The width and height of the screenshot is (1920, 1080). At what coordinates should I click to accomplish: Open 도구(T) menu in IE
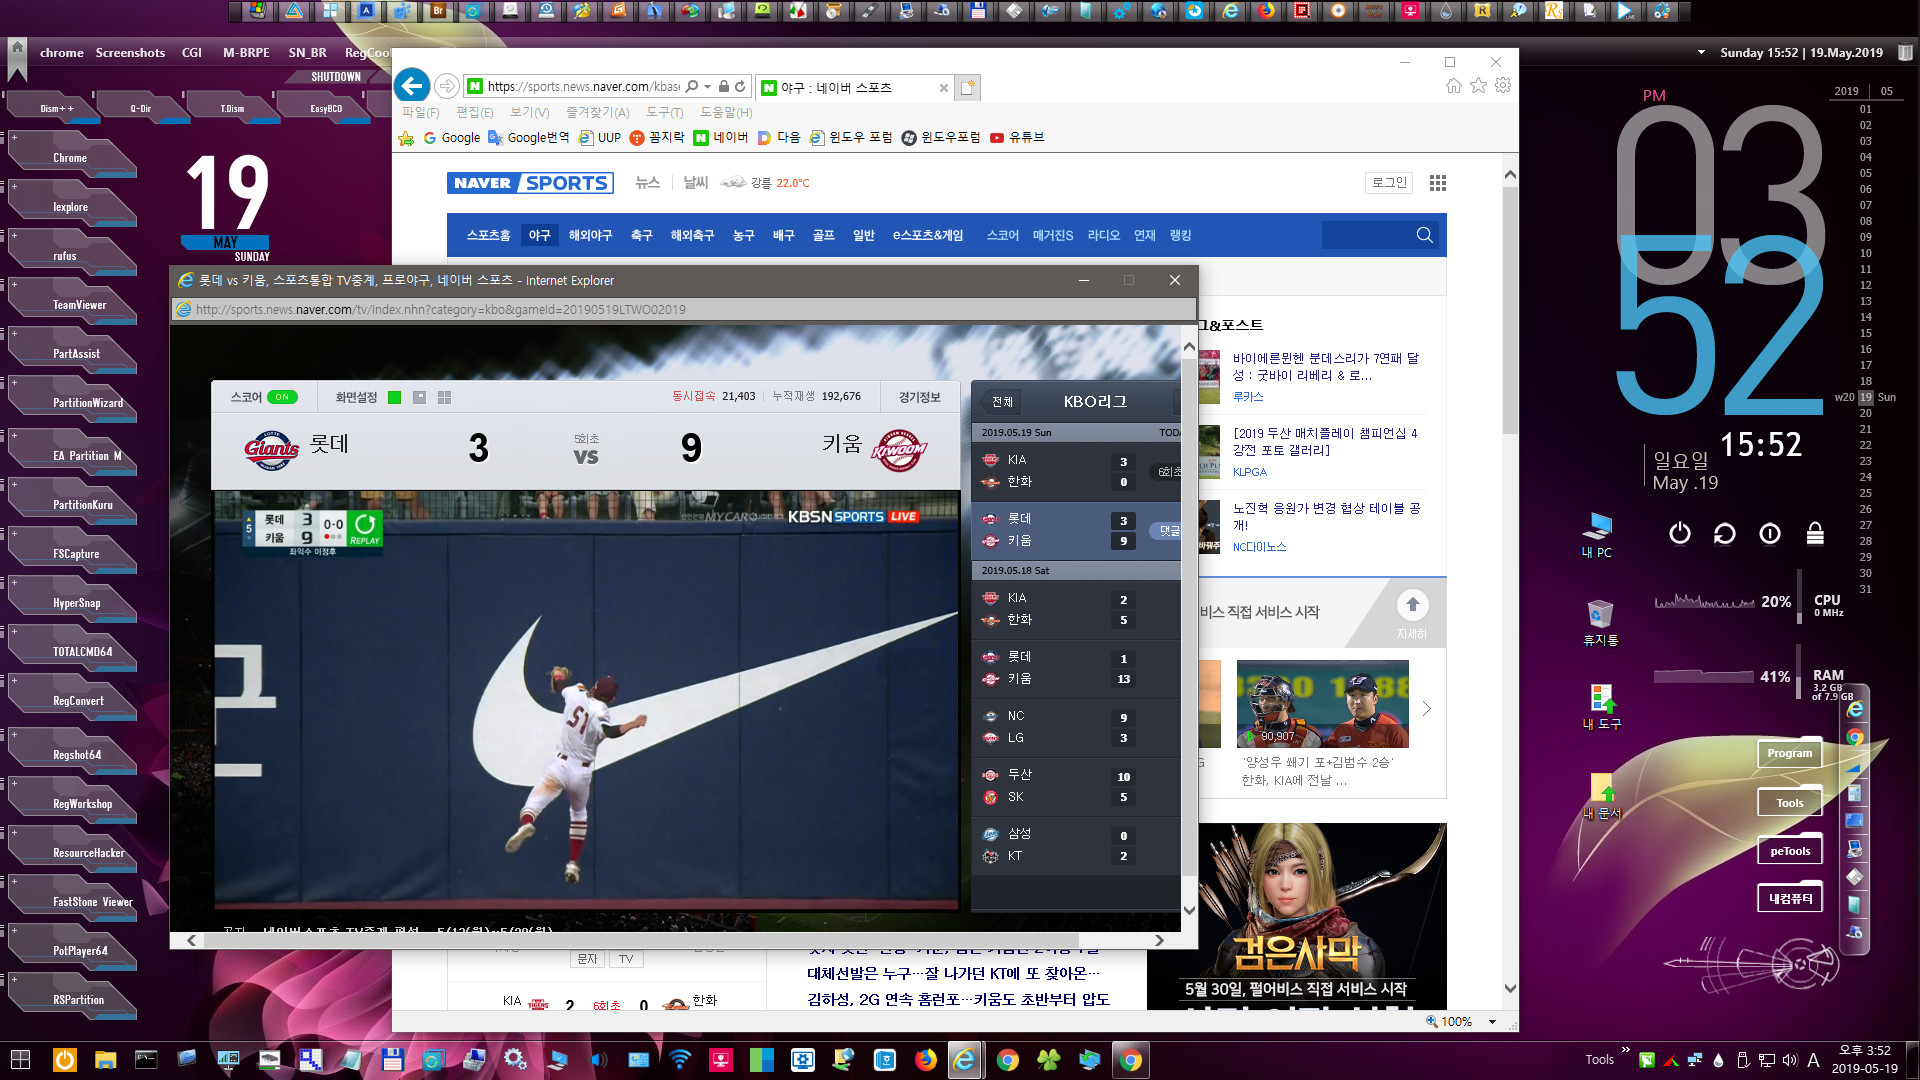(x=664, y=112)
